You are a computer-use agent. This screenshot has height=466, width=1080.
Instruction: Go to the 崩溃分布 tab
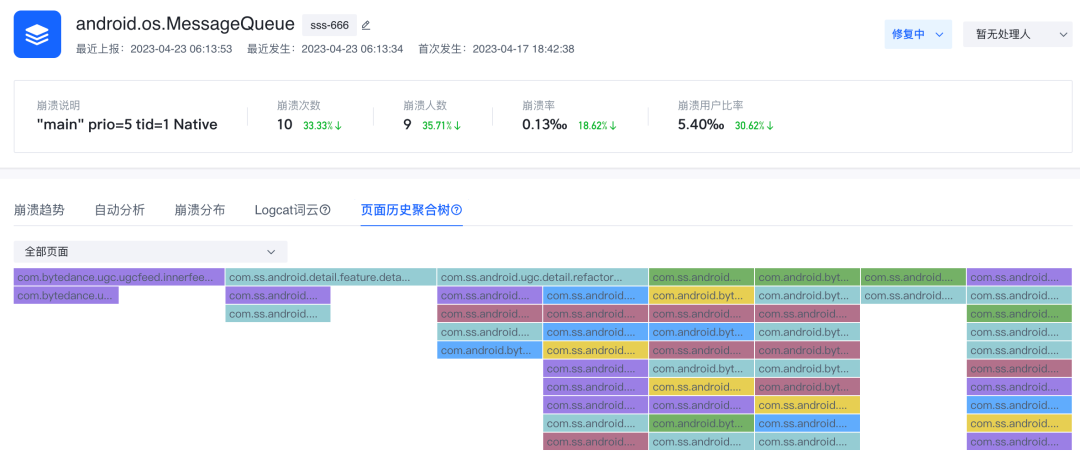pos(200,210)
